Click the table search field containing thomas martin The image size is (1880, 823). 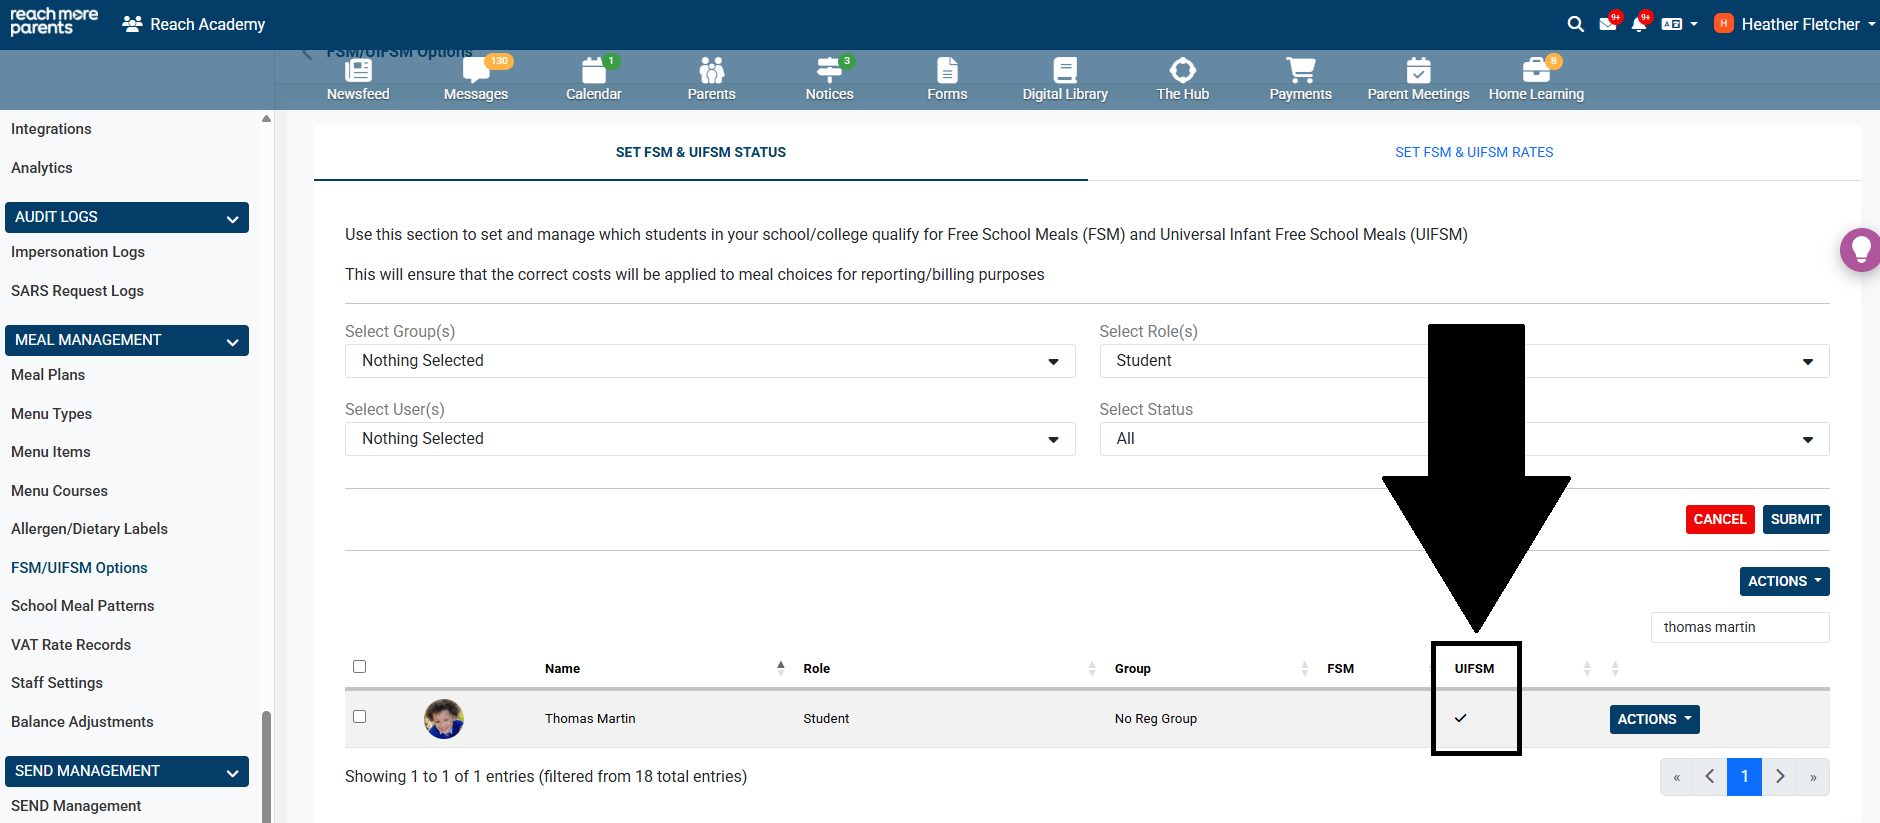coord(1739,627)
